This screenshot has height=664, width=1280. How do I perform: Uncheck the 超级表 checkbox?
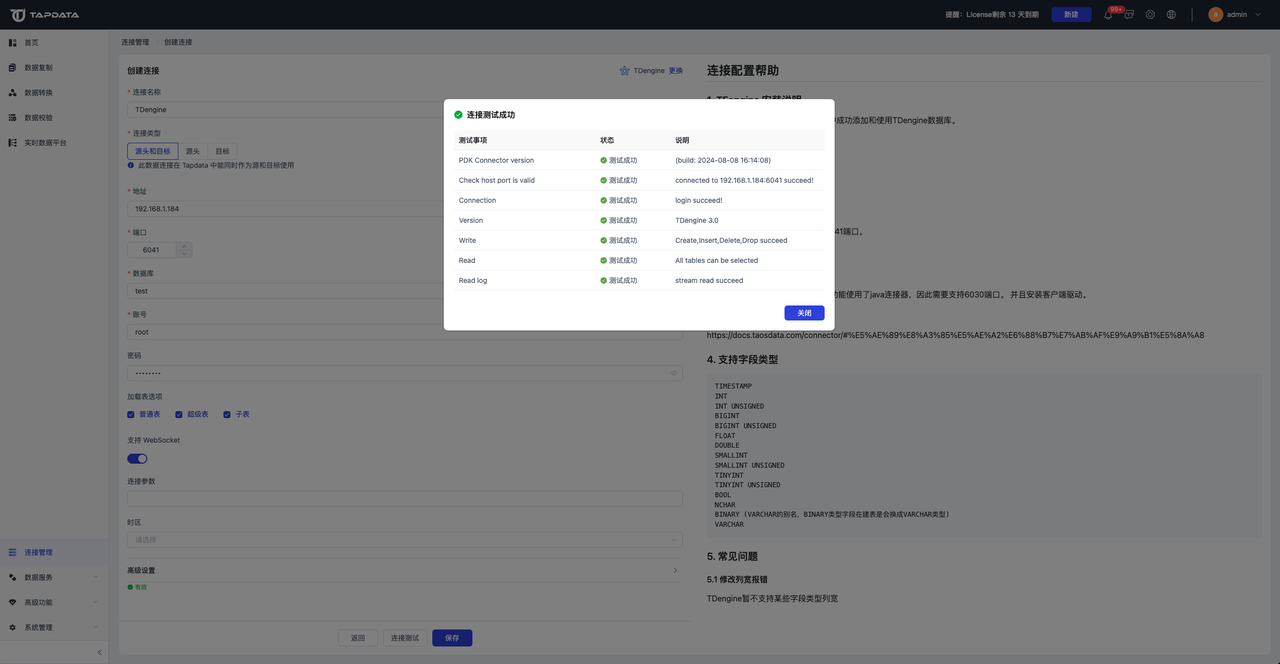pos(179,414)
